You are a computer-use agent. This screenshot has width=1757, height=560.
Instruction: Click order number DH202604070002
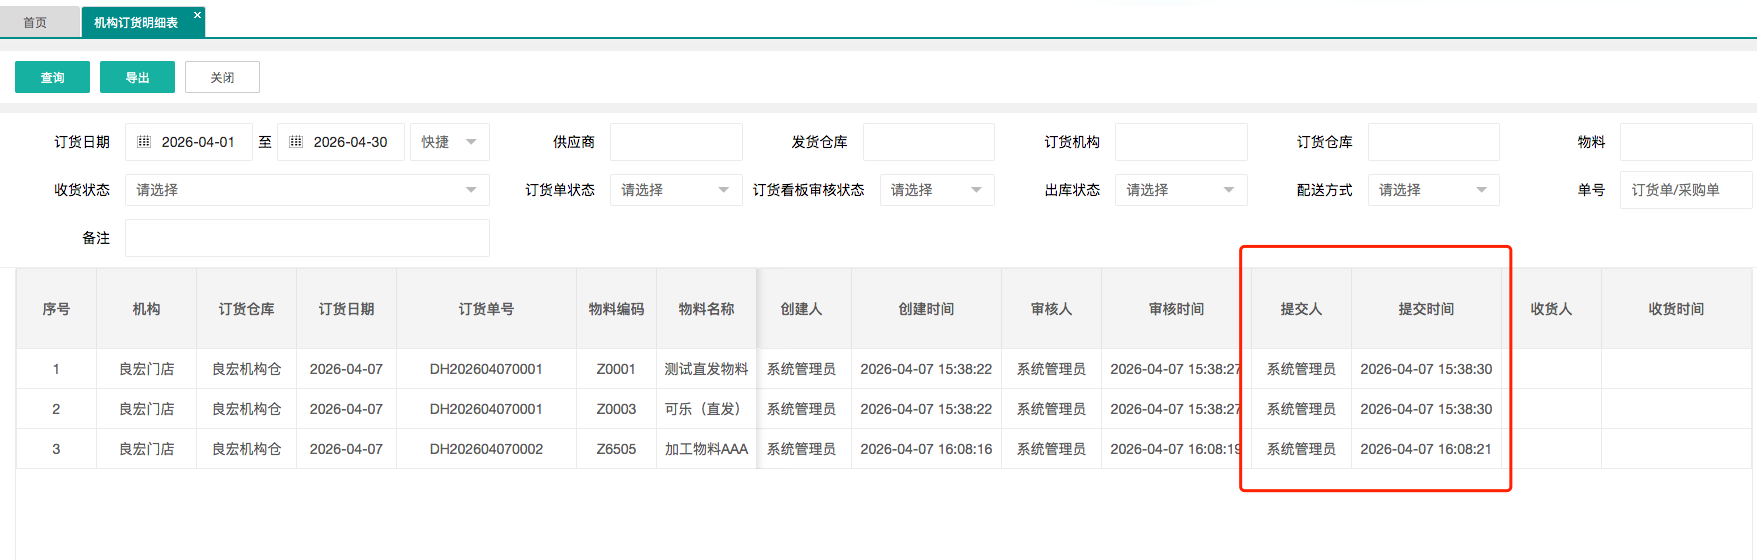point(487,449)
